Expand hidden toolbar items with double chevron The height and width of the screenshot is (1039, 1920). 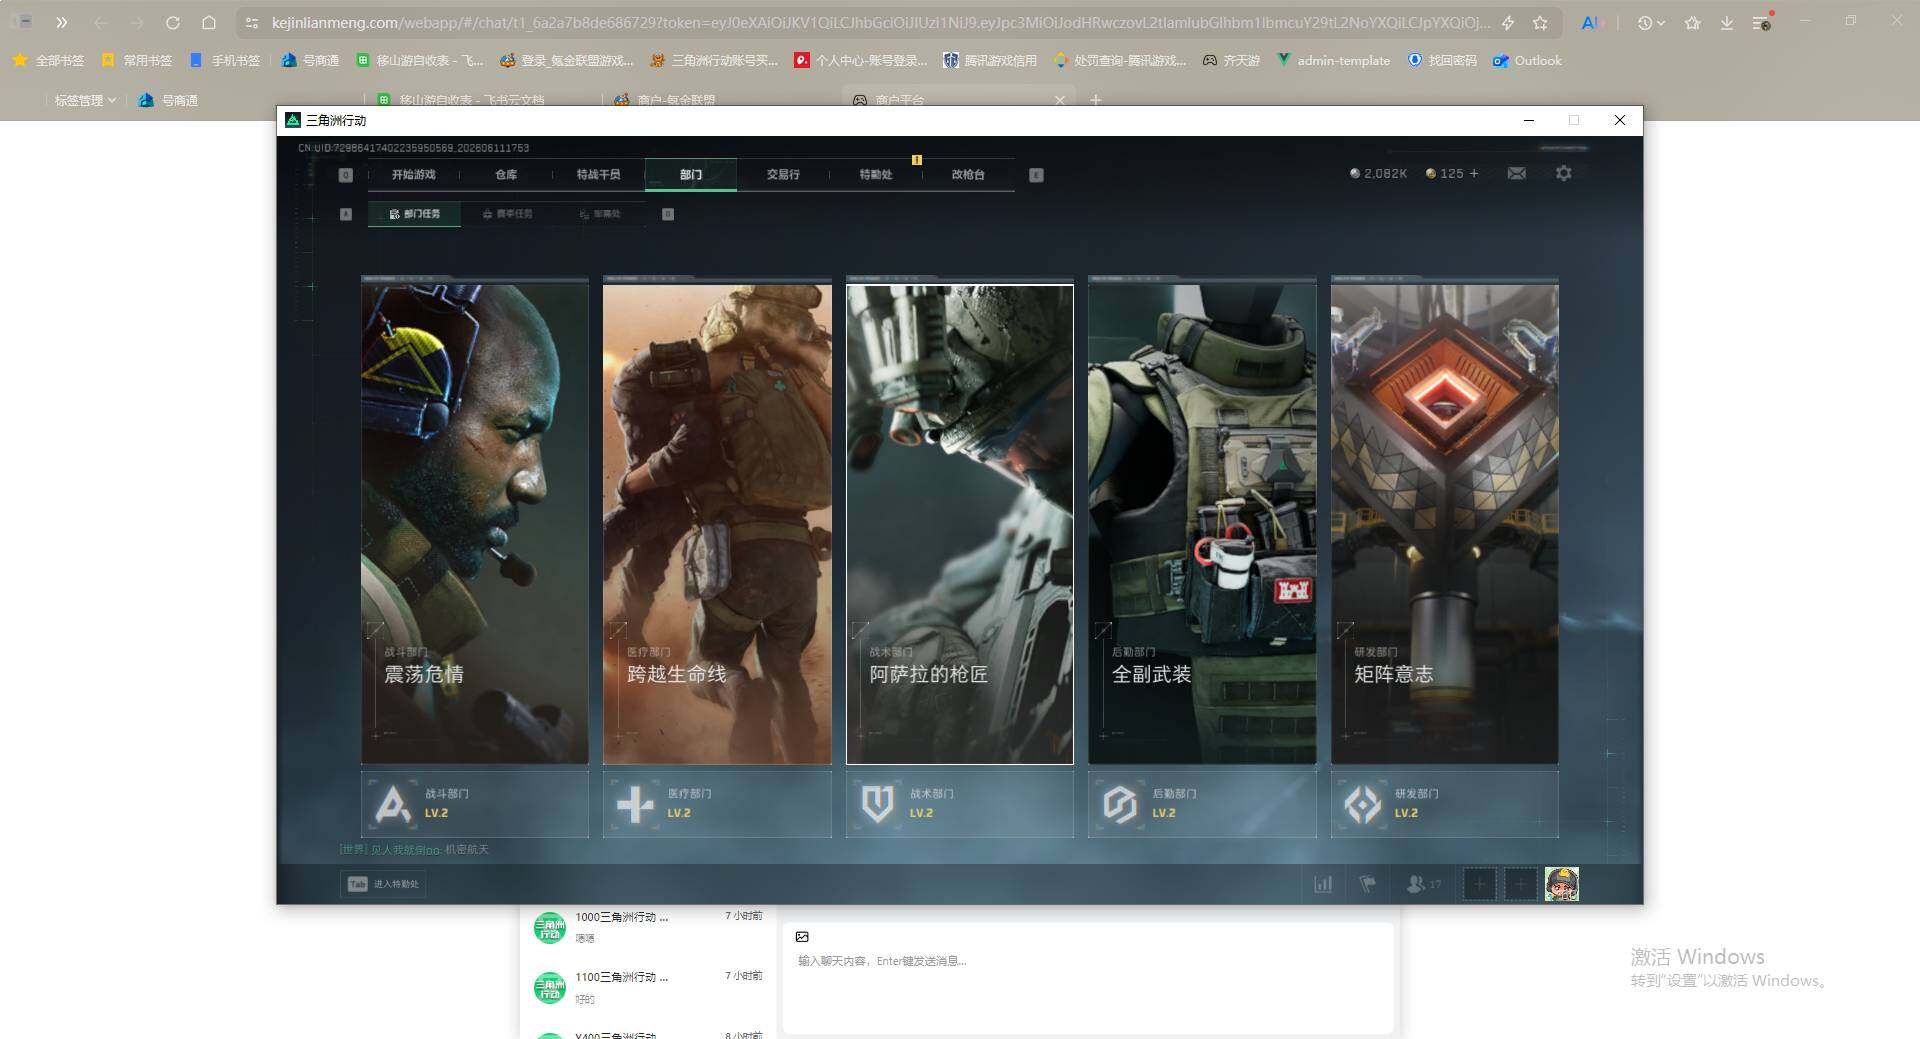[x=62, y=22]
